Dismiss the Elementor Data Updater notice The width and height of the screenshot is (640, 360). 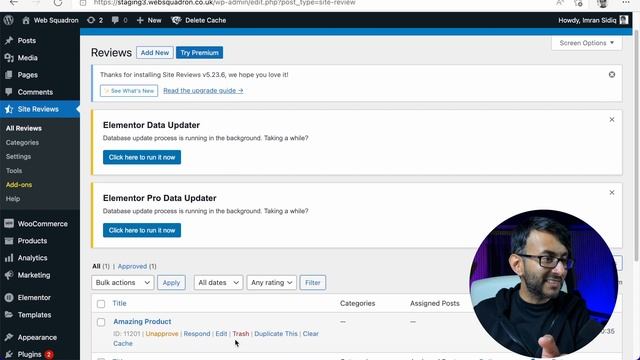pyautogui.click(x=612, y=120)
